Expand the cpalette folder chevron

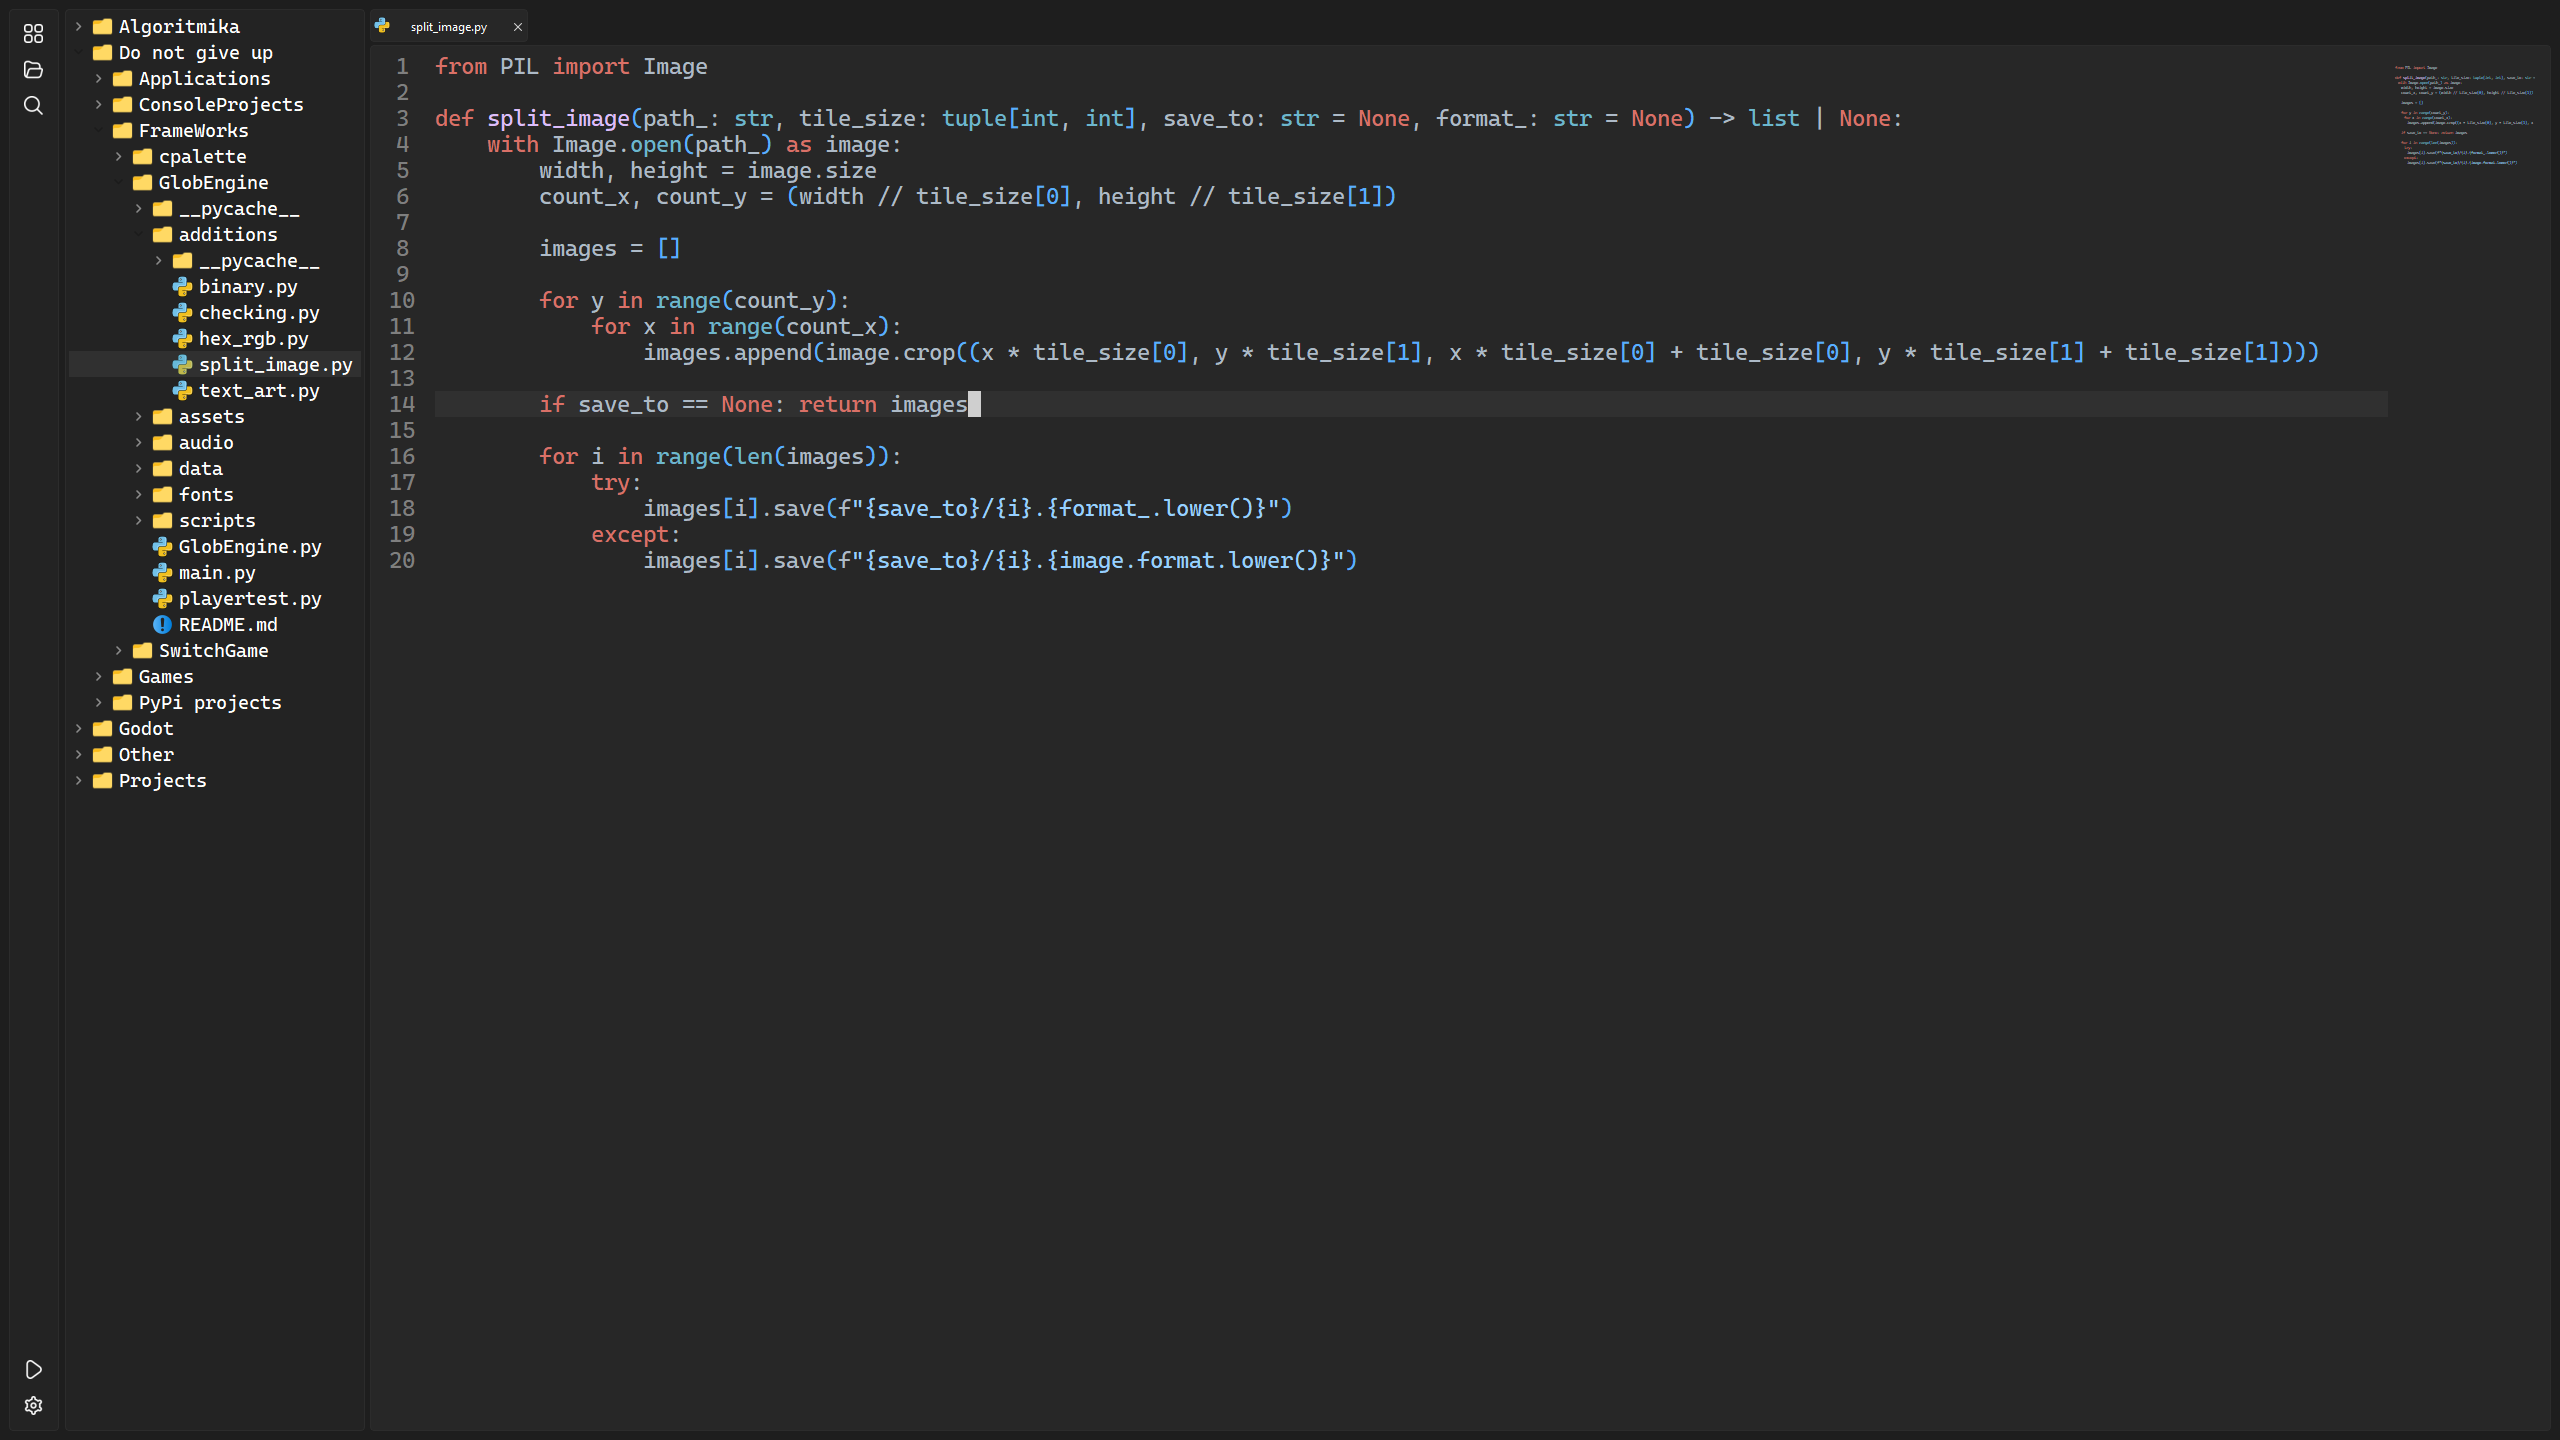click(119, 157)
